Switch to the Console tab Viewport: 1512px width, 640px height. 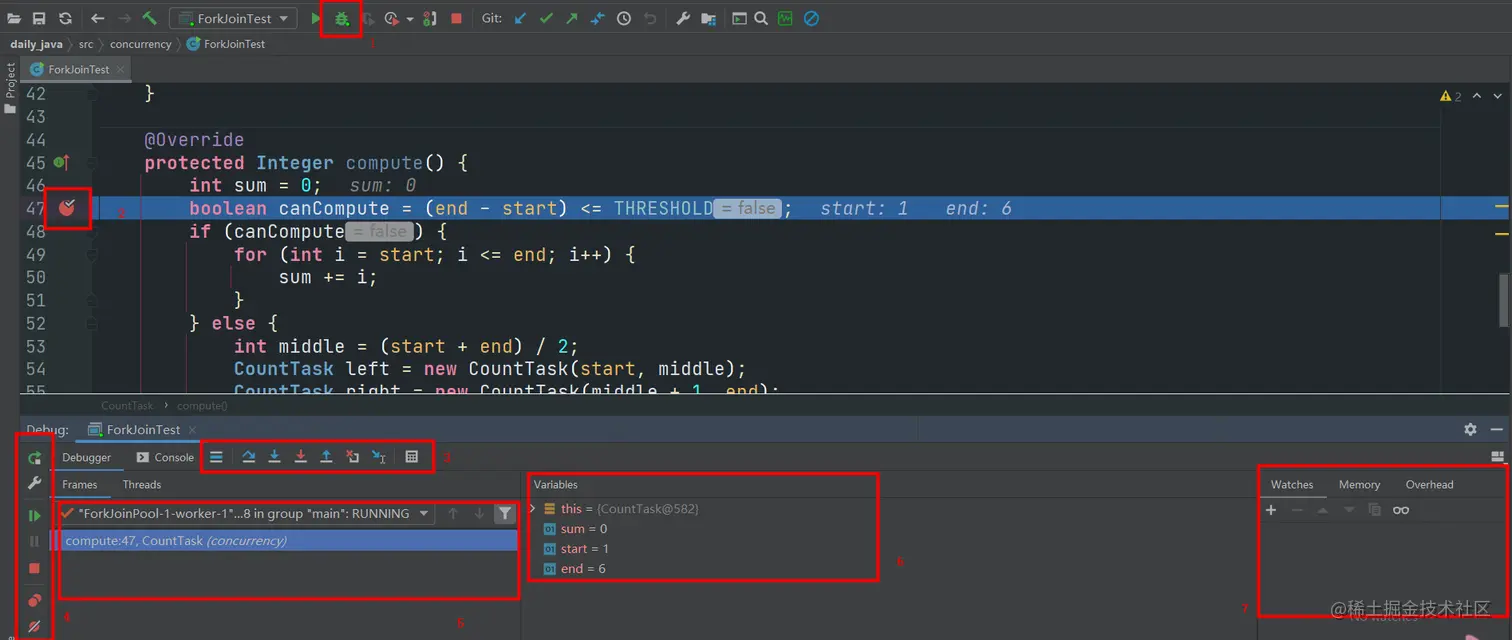pyautogui.click(x=165, y=457)
